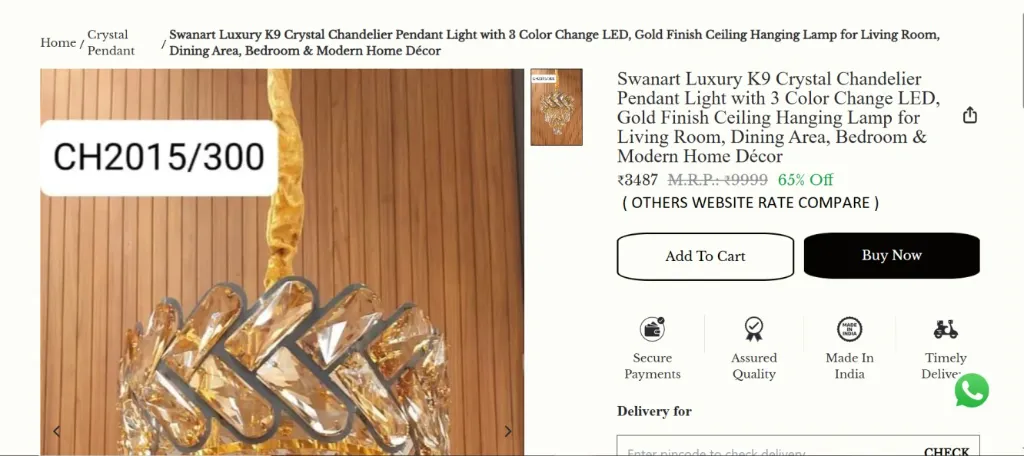1024x456 pixels.
Task: Click the Made In India badge icon
Action: (x=849, y=329)
